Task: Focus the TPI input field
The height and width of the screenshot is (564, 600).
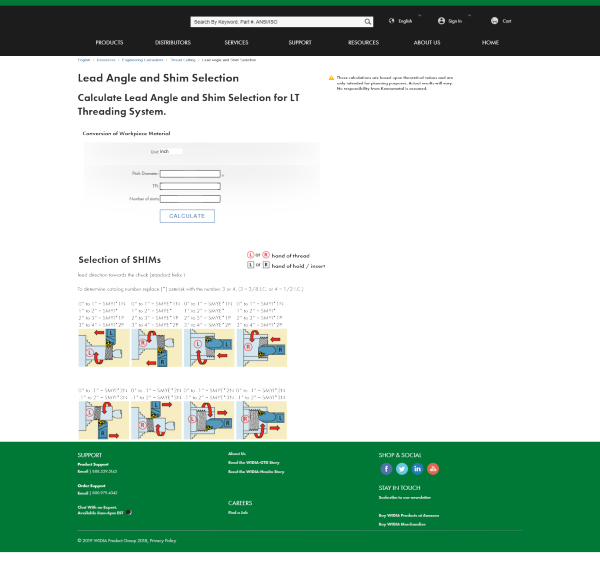Action: (190, 186)
